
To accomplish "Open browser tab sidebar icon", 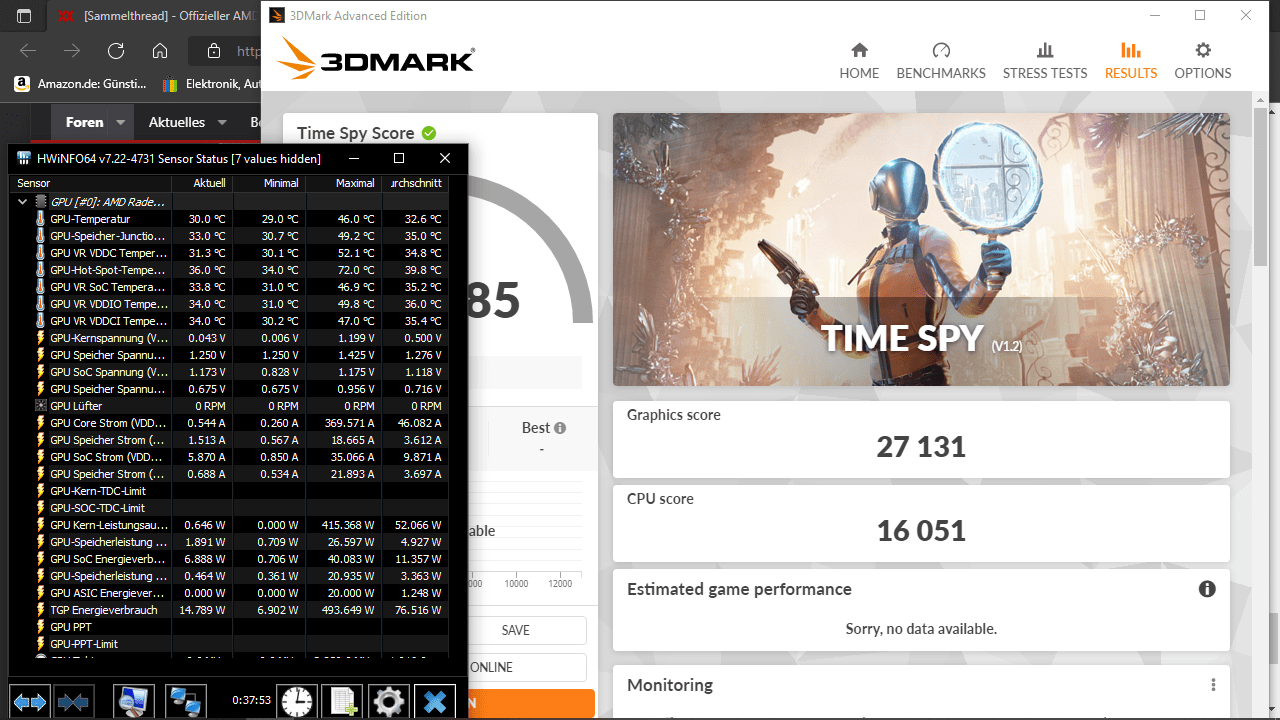I will click(23, 16).
